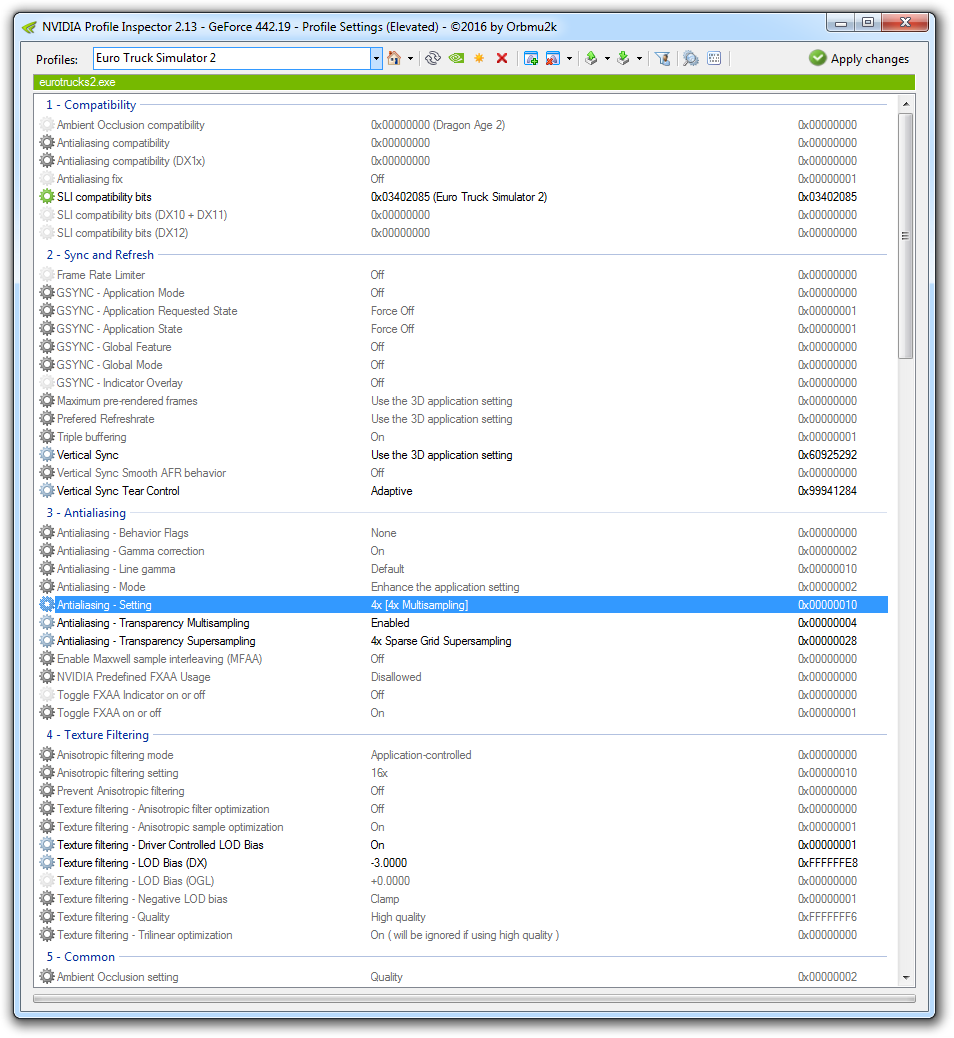
Task: Refresh profile settings with circular arrows icon
Action: pyautogui.click(x=433, y=58)
